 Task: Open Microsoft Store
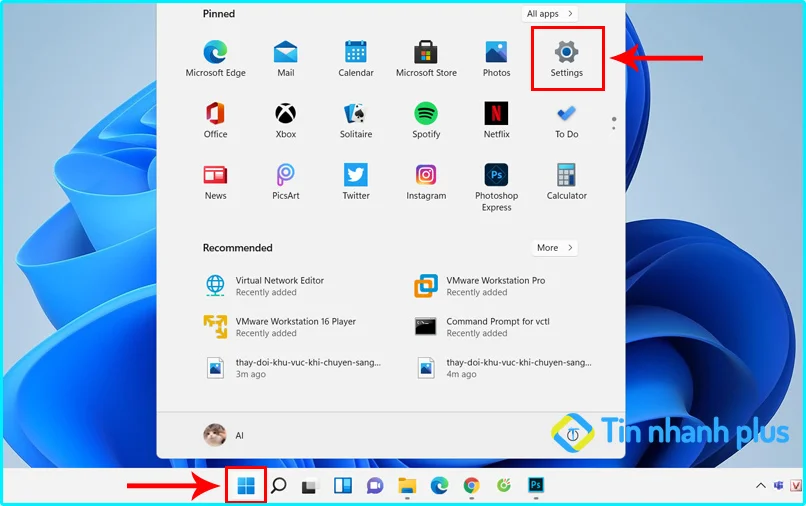click(426, 59)
